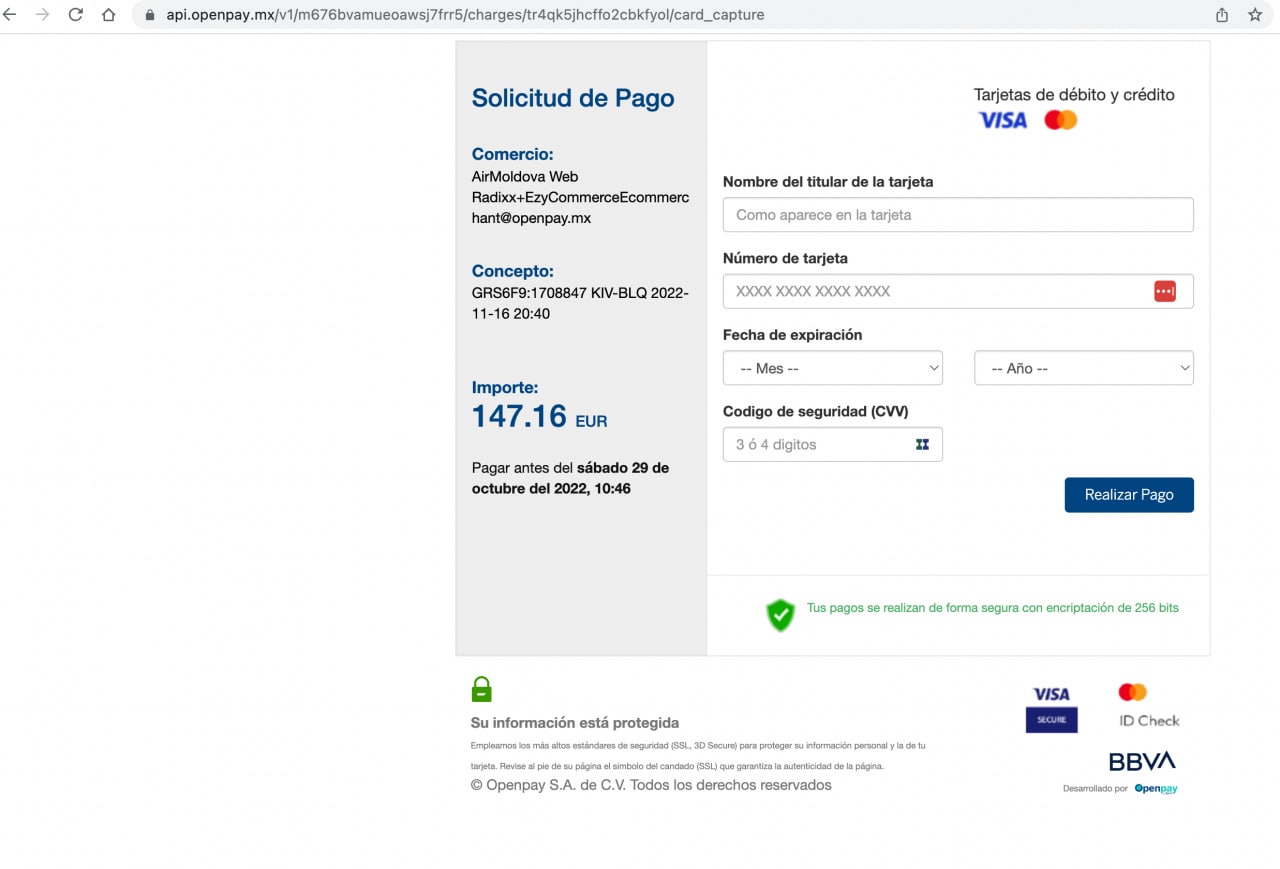Click the padlock icon in the address bar
This screenshot has width=1280, height=869.
[x=150, y=16]
